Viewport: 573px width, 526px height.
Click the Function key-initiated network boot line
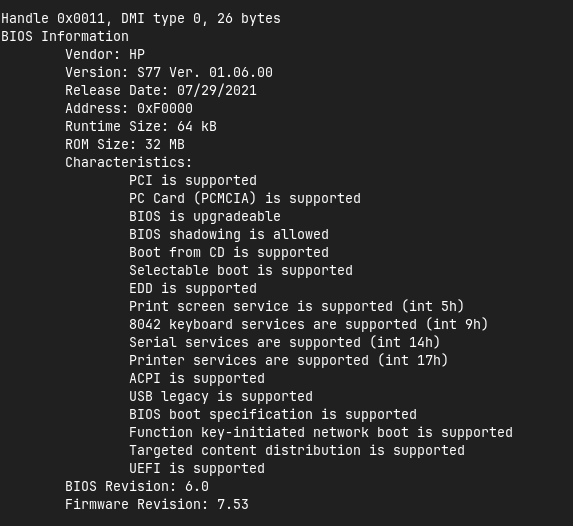(321, 432)
